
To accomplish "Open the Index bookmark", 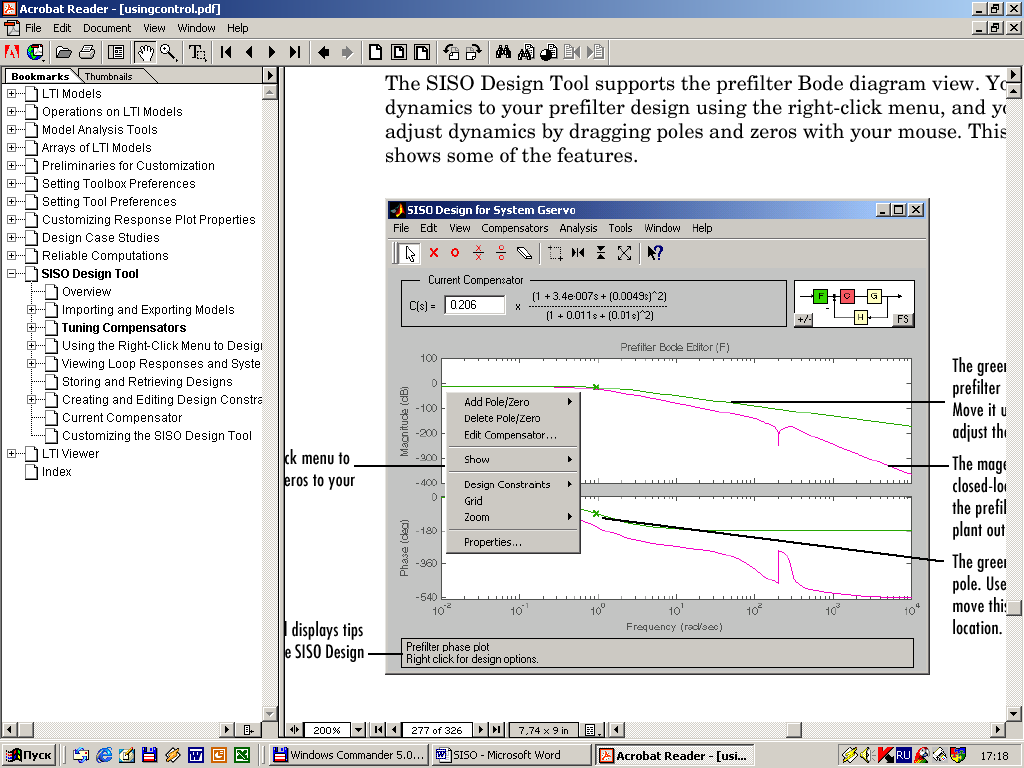I will tap(56, 472).
